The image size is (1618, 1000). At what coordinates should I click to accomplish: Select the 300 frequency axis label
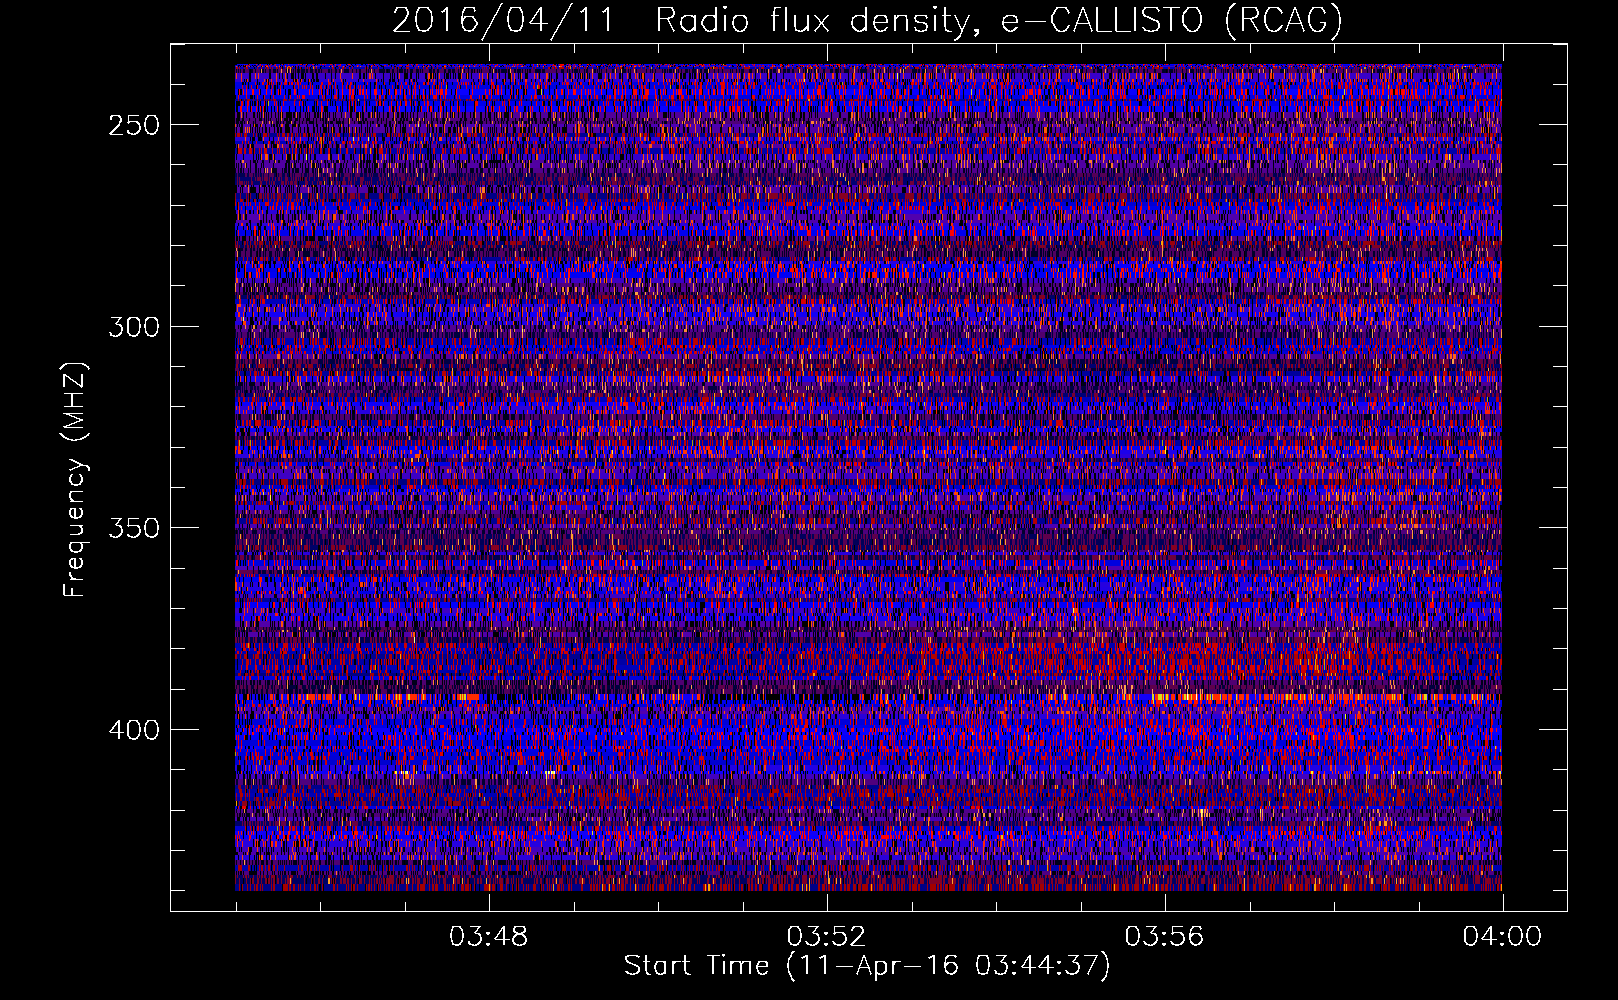[133, 327]
